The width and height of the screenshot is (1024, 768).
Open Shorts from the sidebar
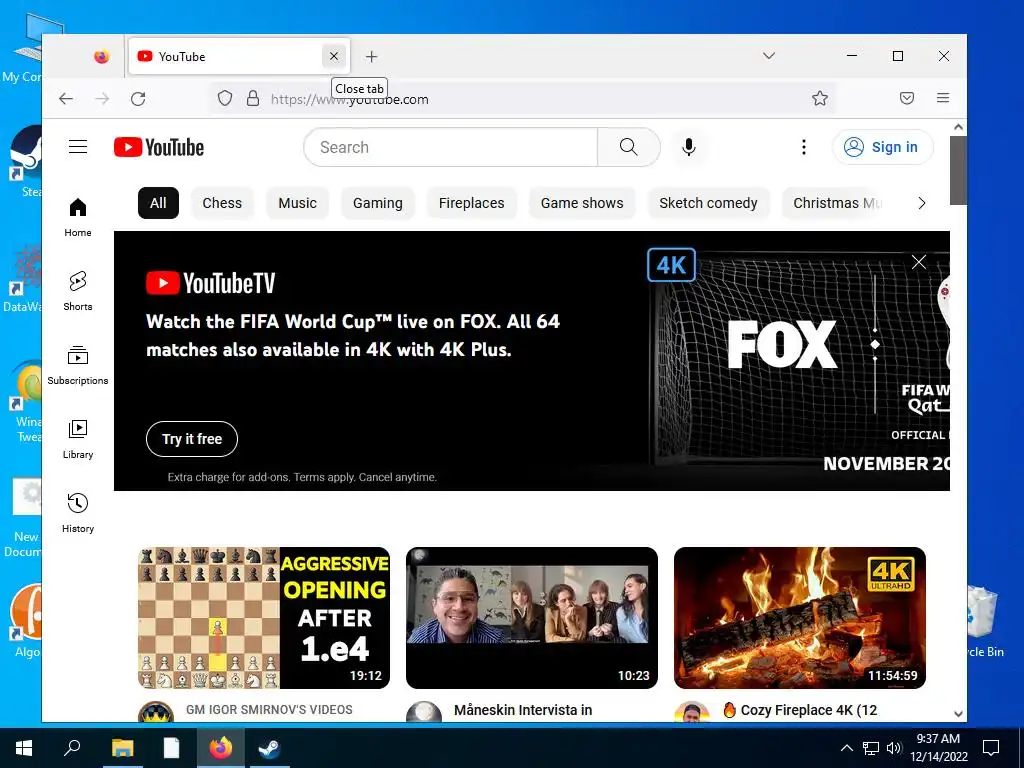point(78,291)
